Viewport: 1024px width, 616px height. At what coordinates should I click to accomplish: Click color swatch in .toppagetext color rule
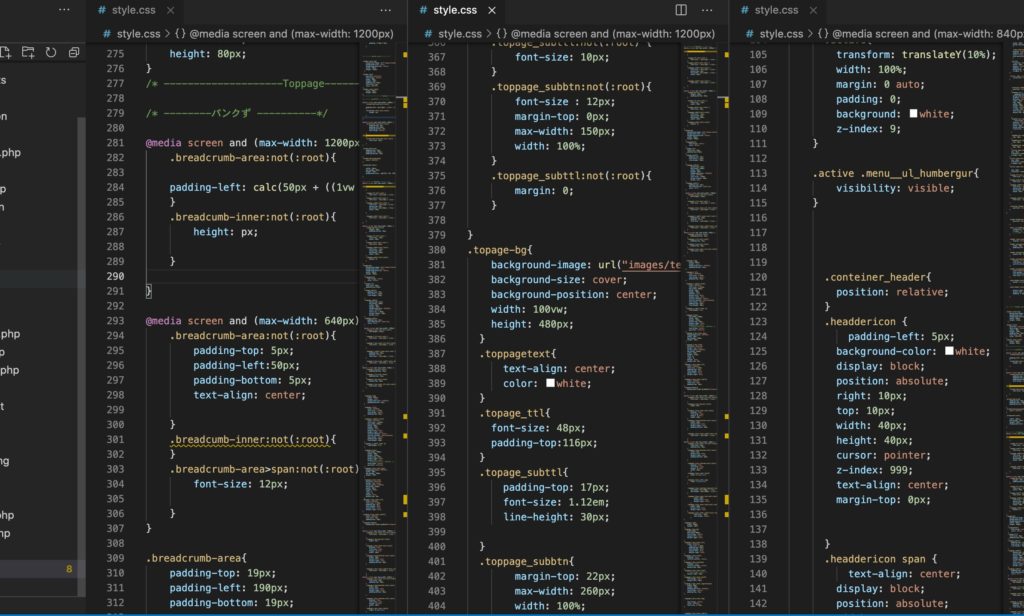[550, 383]
